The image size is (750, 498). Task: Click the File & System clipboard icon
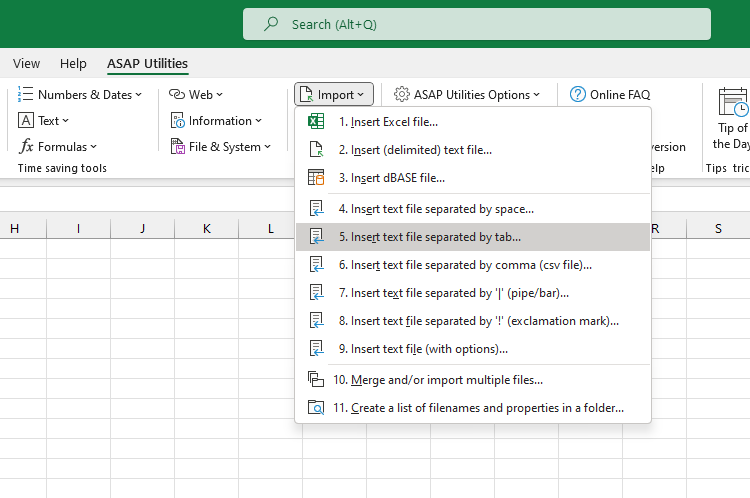pos(177,146)
